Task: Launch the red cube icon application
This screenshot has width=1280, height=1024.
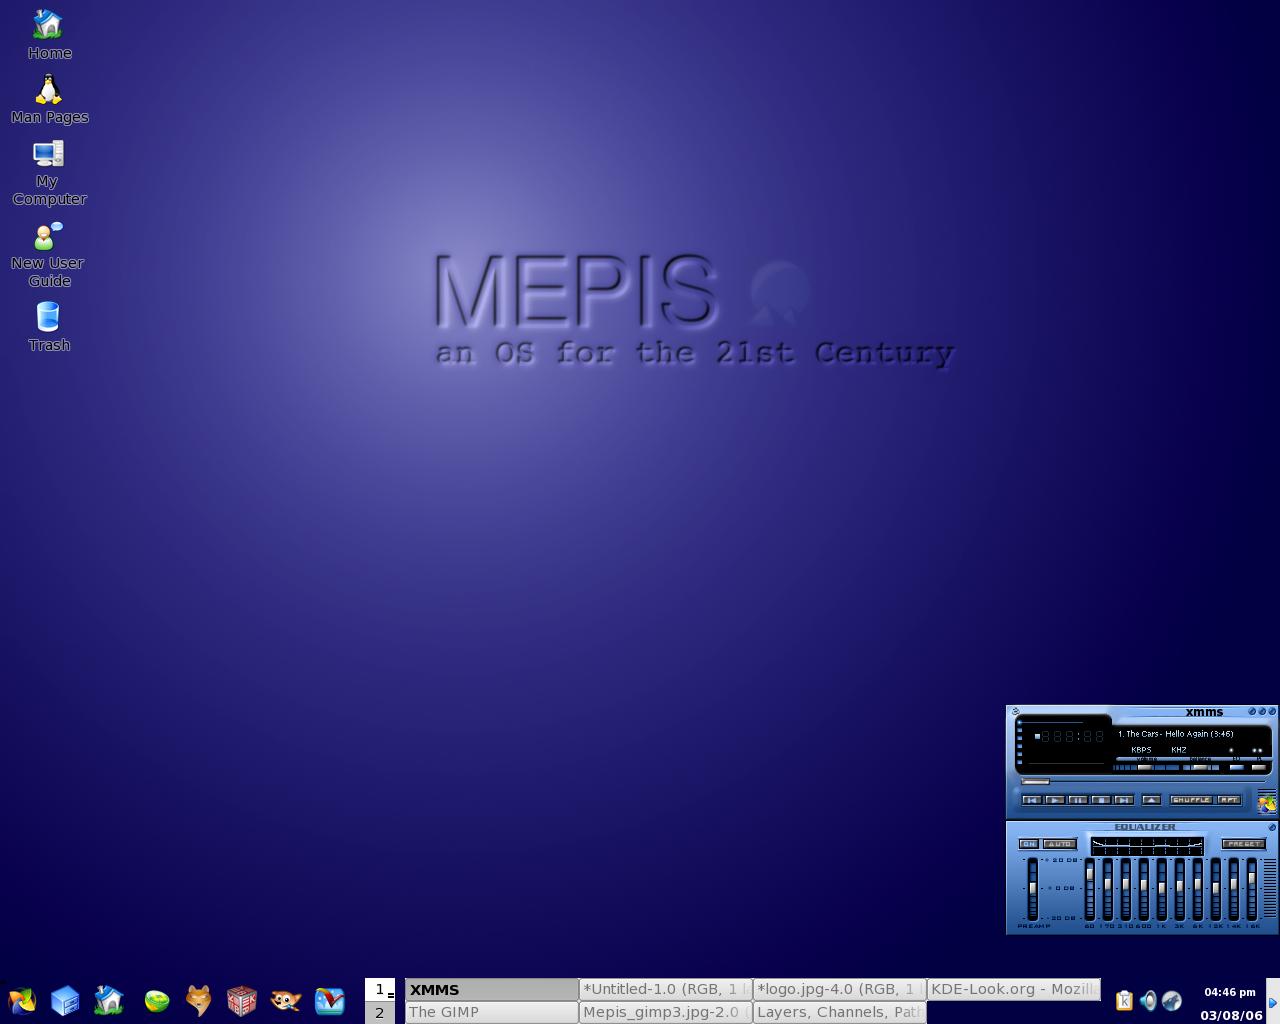Action: pyautogui.click(x=242, y=1000)
